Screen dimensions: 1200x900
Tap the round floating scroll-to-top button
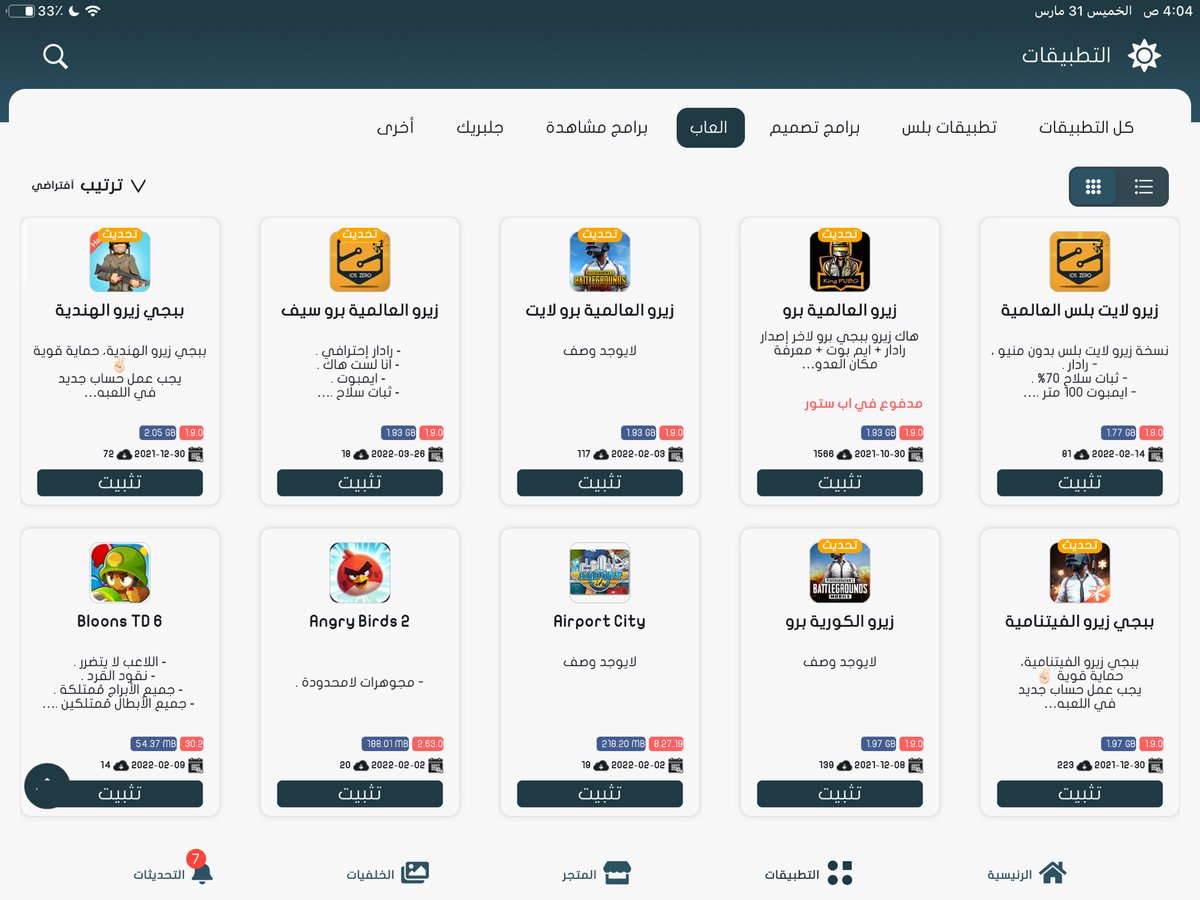click(x=47, y=787)
